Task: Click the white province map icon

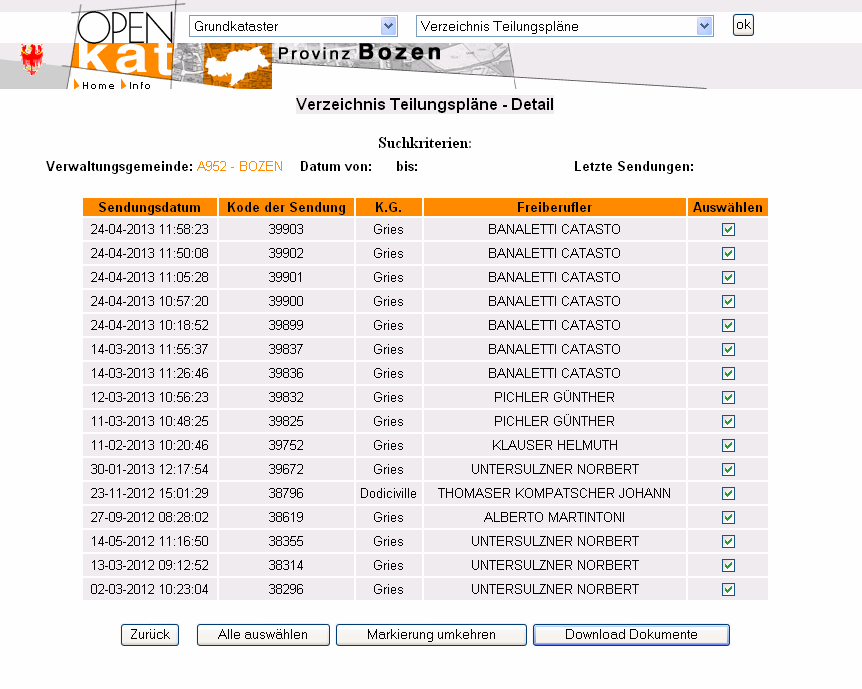Action: (238, 65)
